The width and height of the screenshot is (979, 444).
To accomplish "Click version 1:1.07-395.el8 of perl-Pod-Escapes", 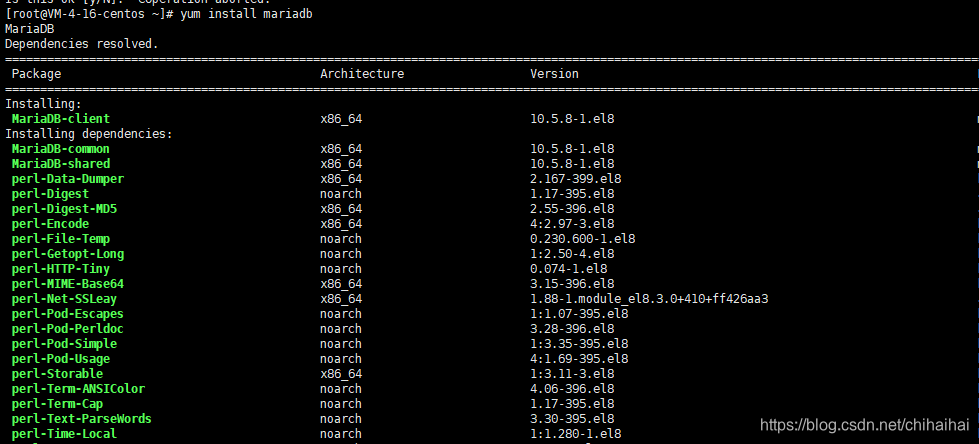I will pos(579,313).
